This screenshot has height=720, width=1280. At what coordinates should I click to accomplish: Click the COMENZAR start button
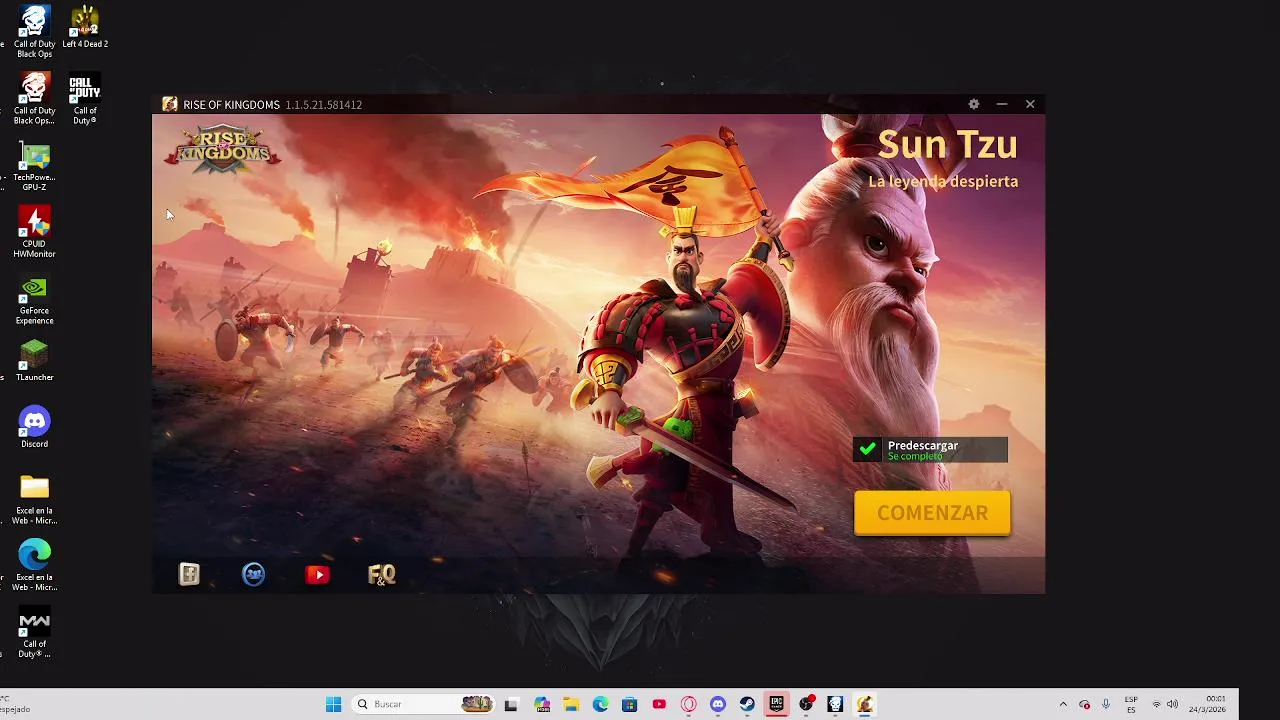click(x=932, y=513)
